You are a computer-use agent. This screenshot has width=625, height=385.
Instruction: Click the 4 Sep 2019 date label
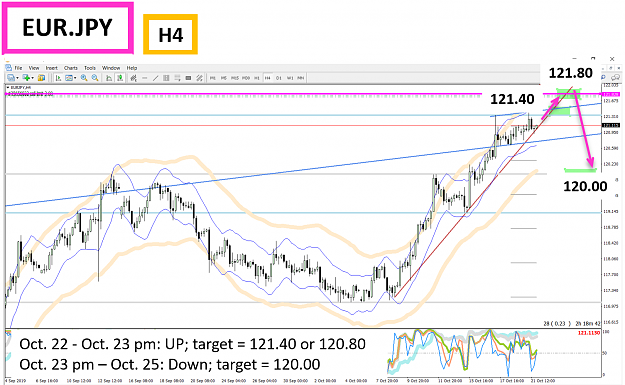(15, 381)
